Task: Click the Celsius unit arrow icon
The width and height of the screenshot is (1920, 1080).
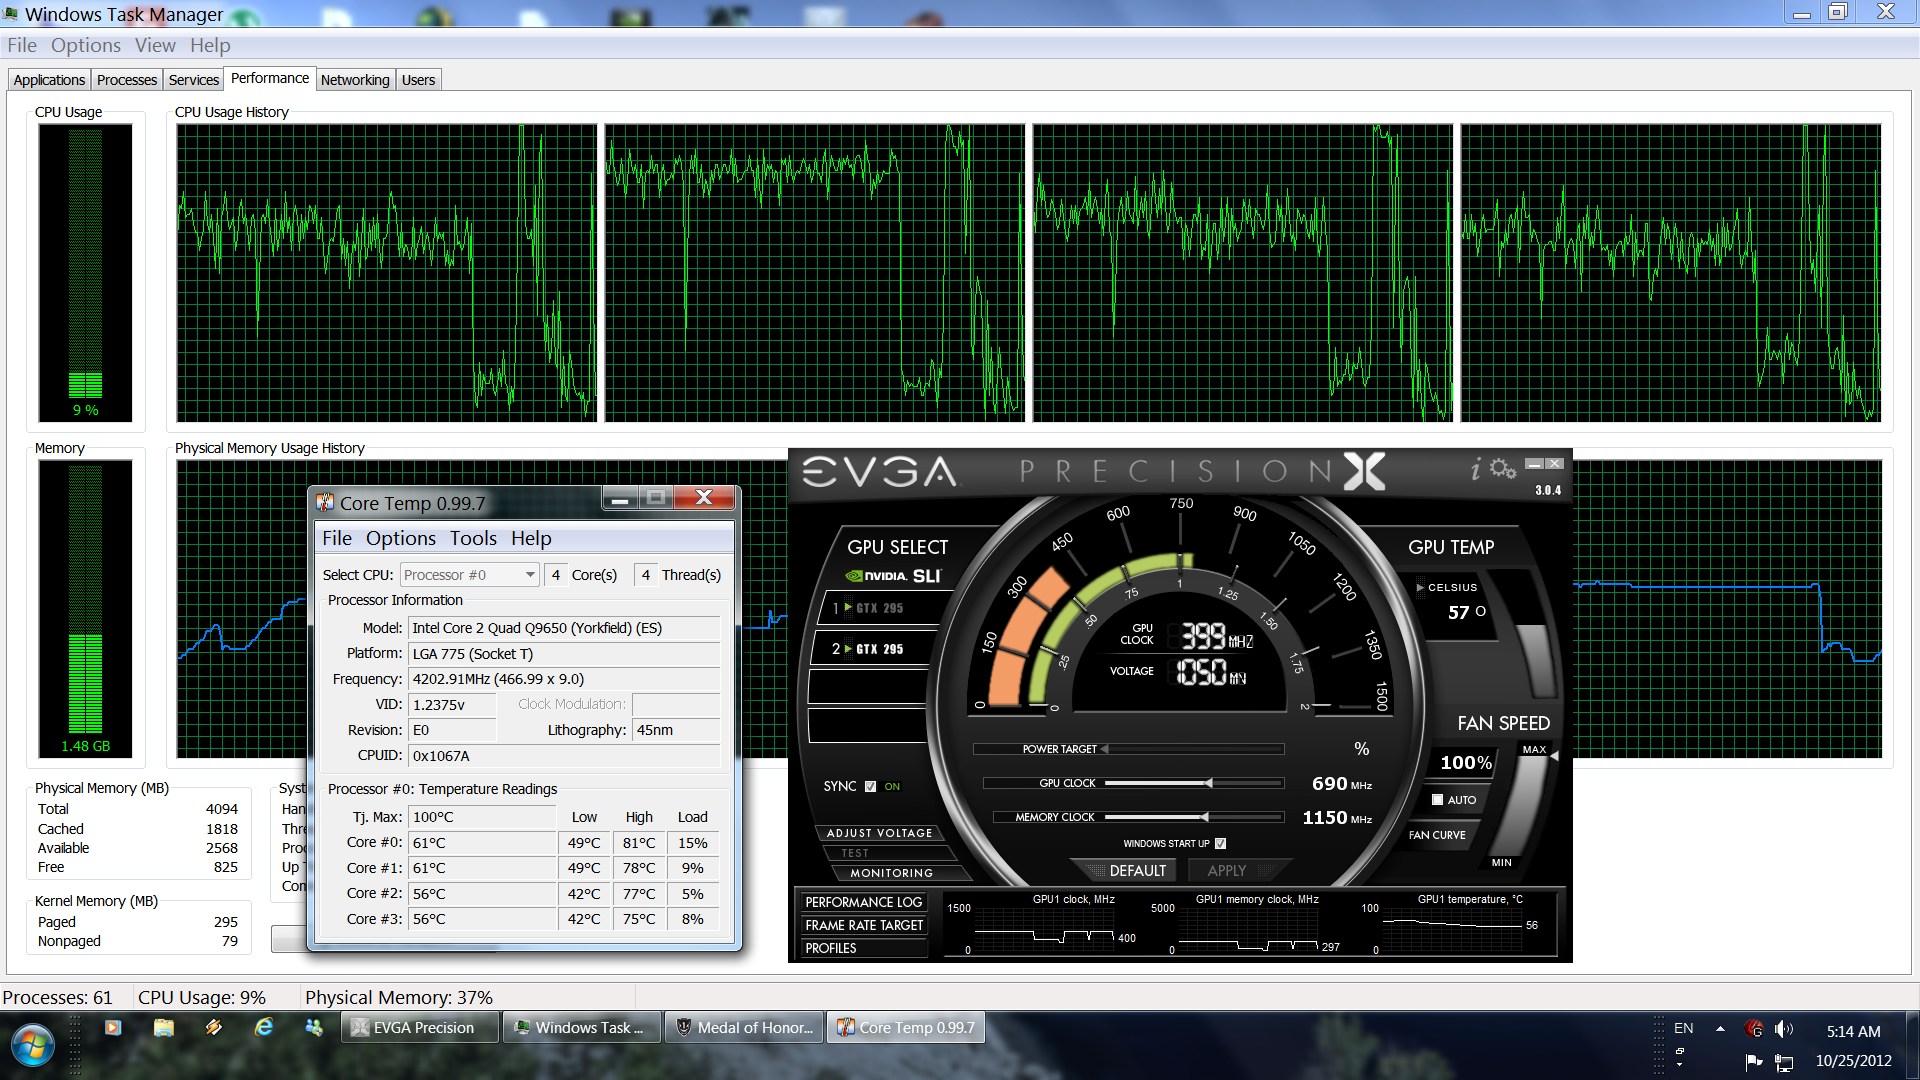Action: (x=1420, y=588)
